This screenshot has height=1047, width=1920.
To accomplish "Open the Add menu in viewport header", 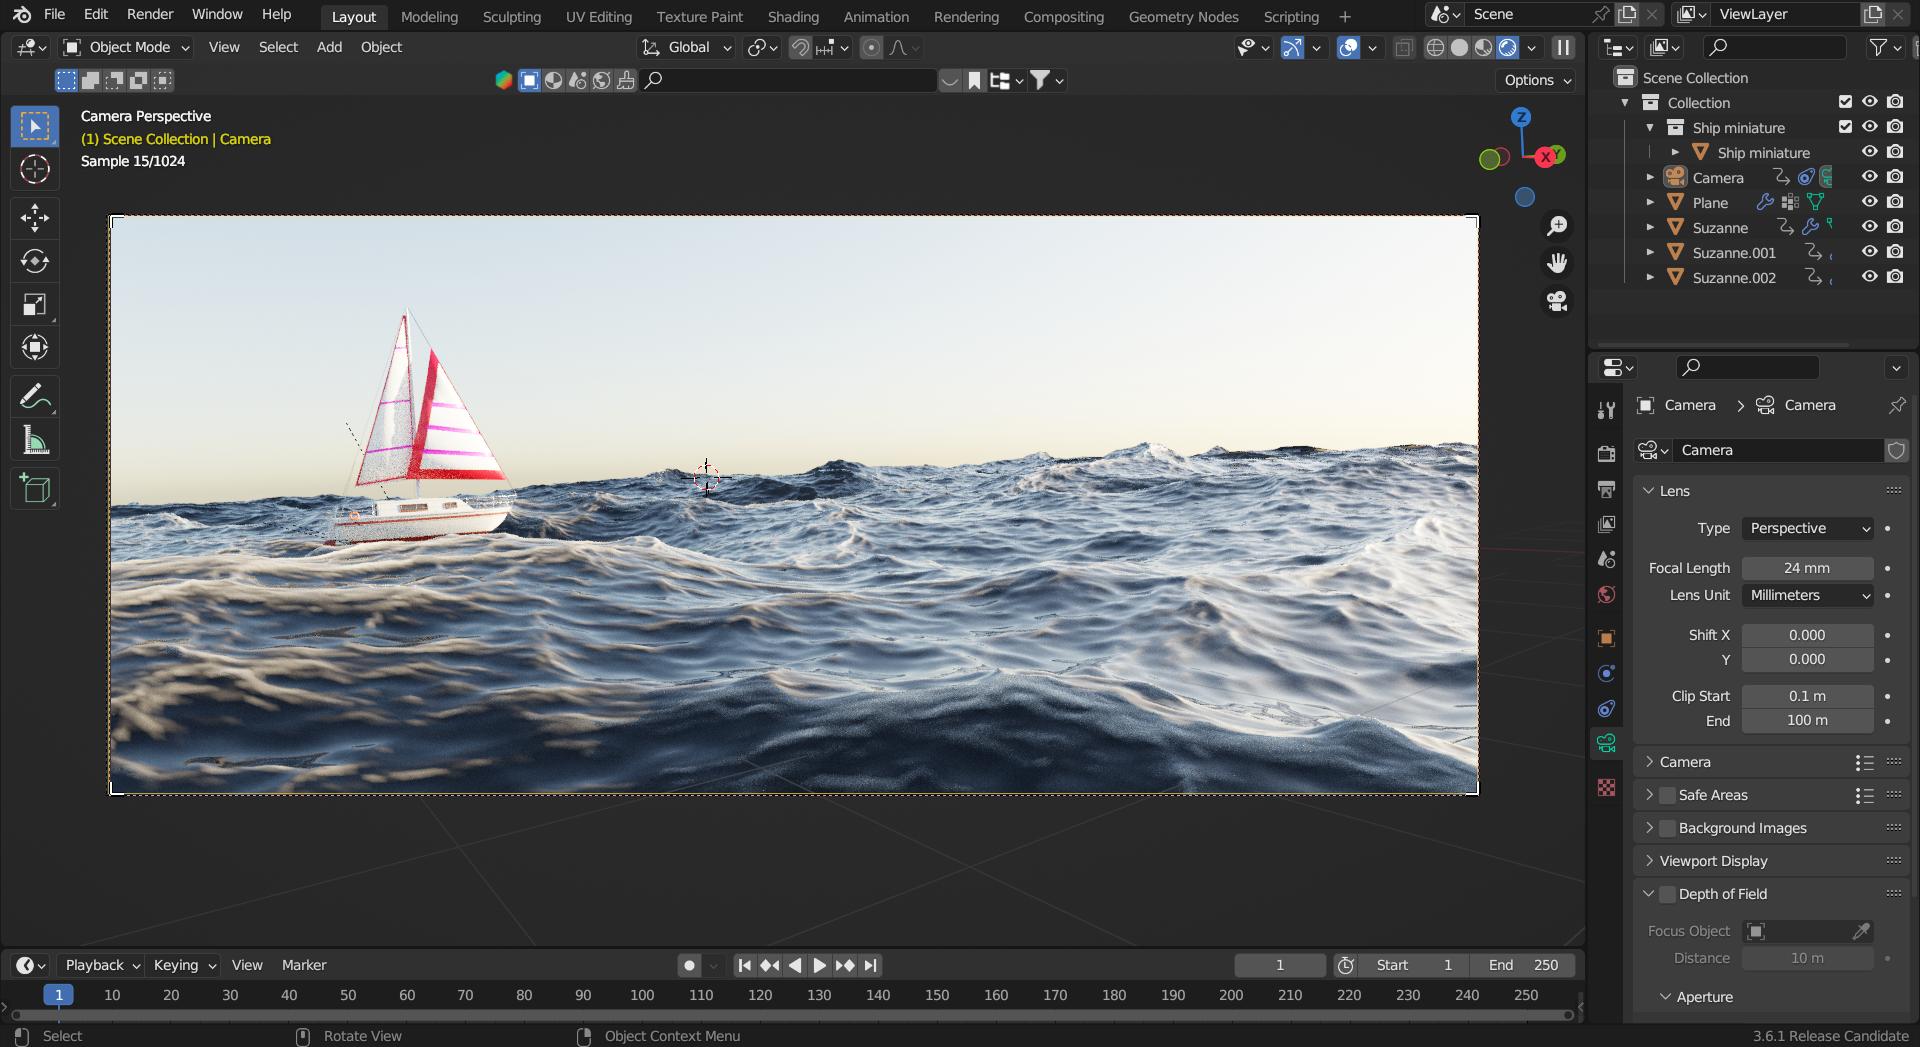I will pos(329,47).
